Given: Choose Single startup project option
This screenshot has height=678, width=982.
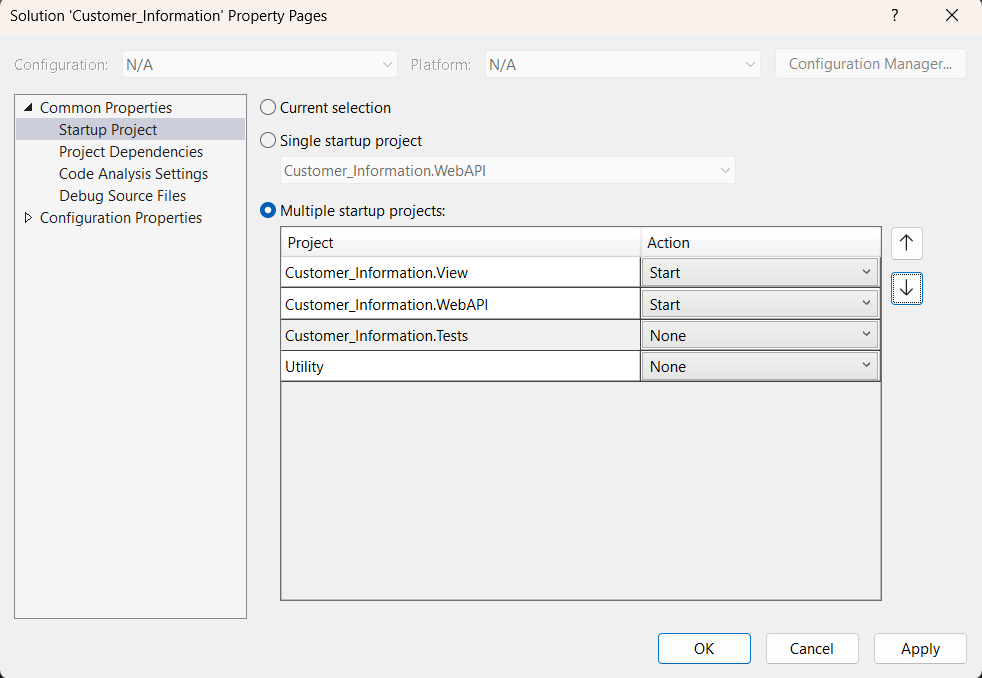Looking at the screenshot, I should pyautogui.click(x=267, y=141).
